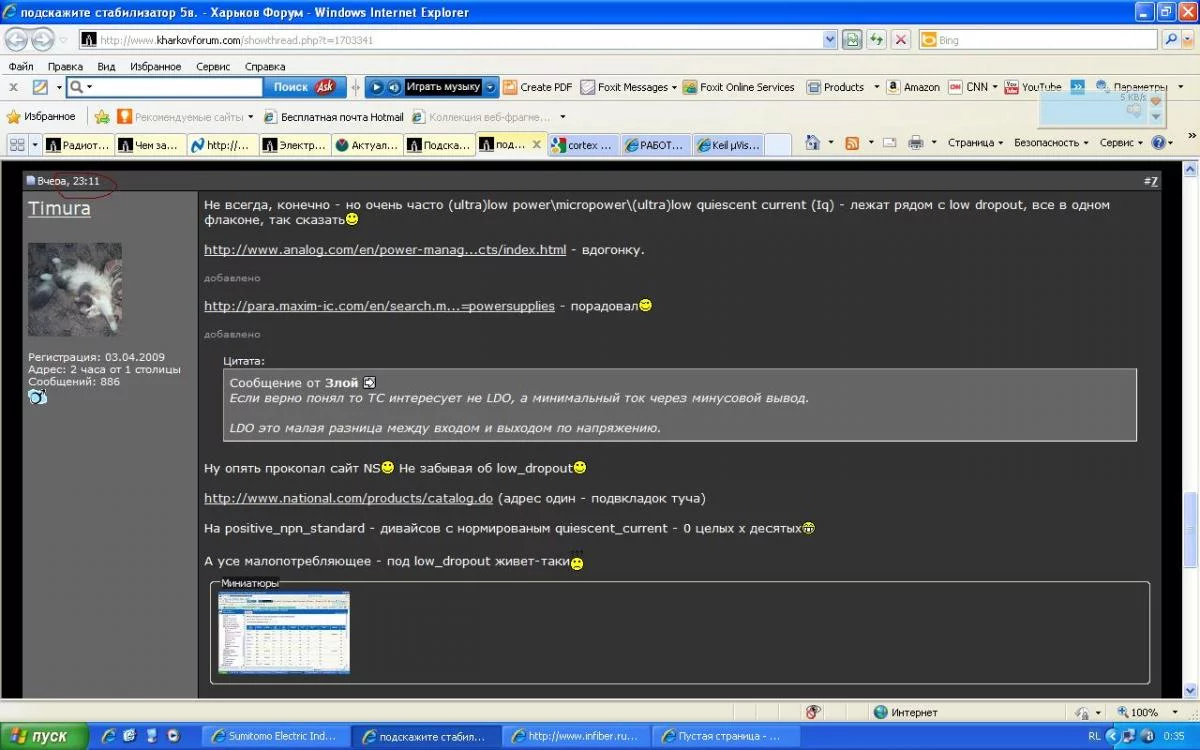Open the Избранное menu in menu bar
The height and width of the screenshot is (750, 1200).
(155, 66)
